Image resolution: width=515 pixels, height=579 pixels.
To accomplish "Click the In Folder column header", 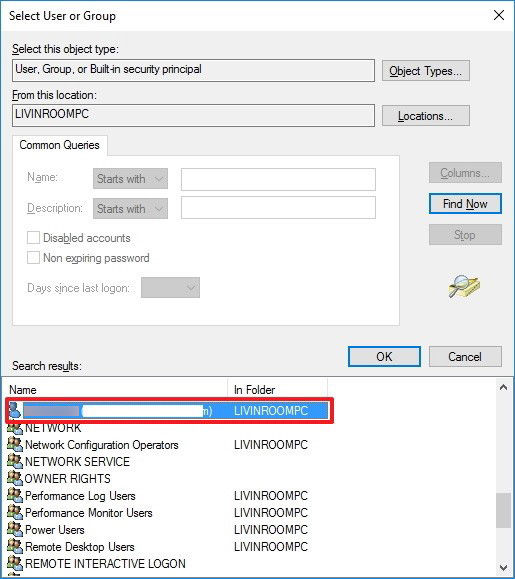I will coord(277,390).
